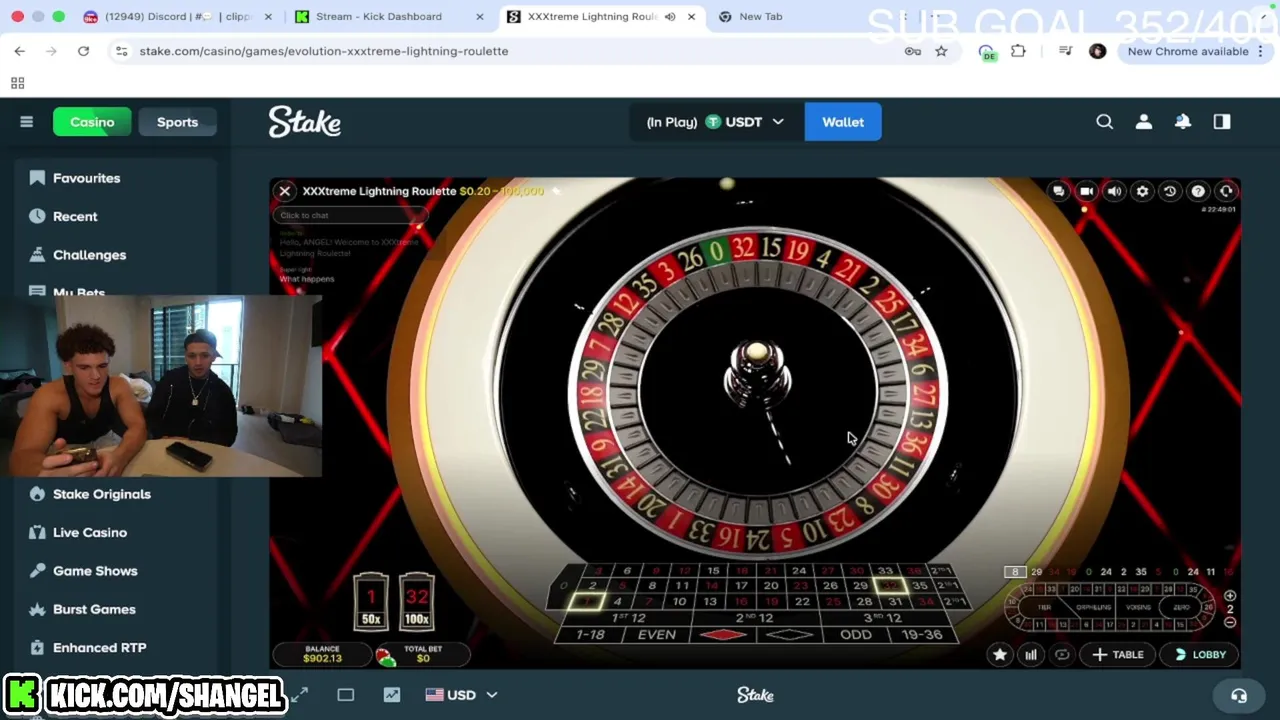Click the Stake logo

304,122
